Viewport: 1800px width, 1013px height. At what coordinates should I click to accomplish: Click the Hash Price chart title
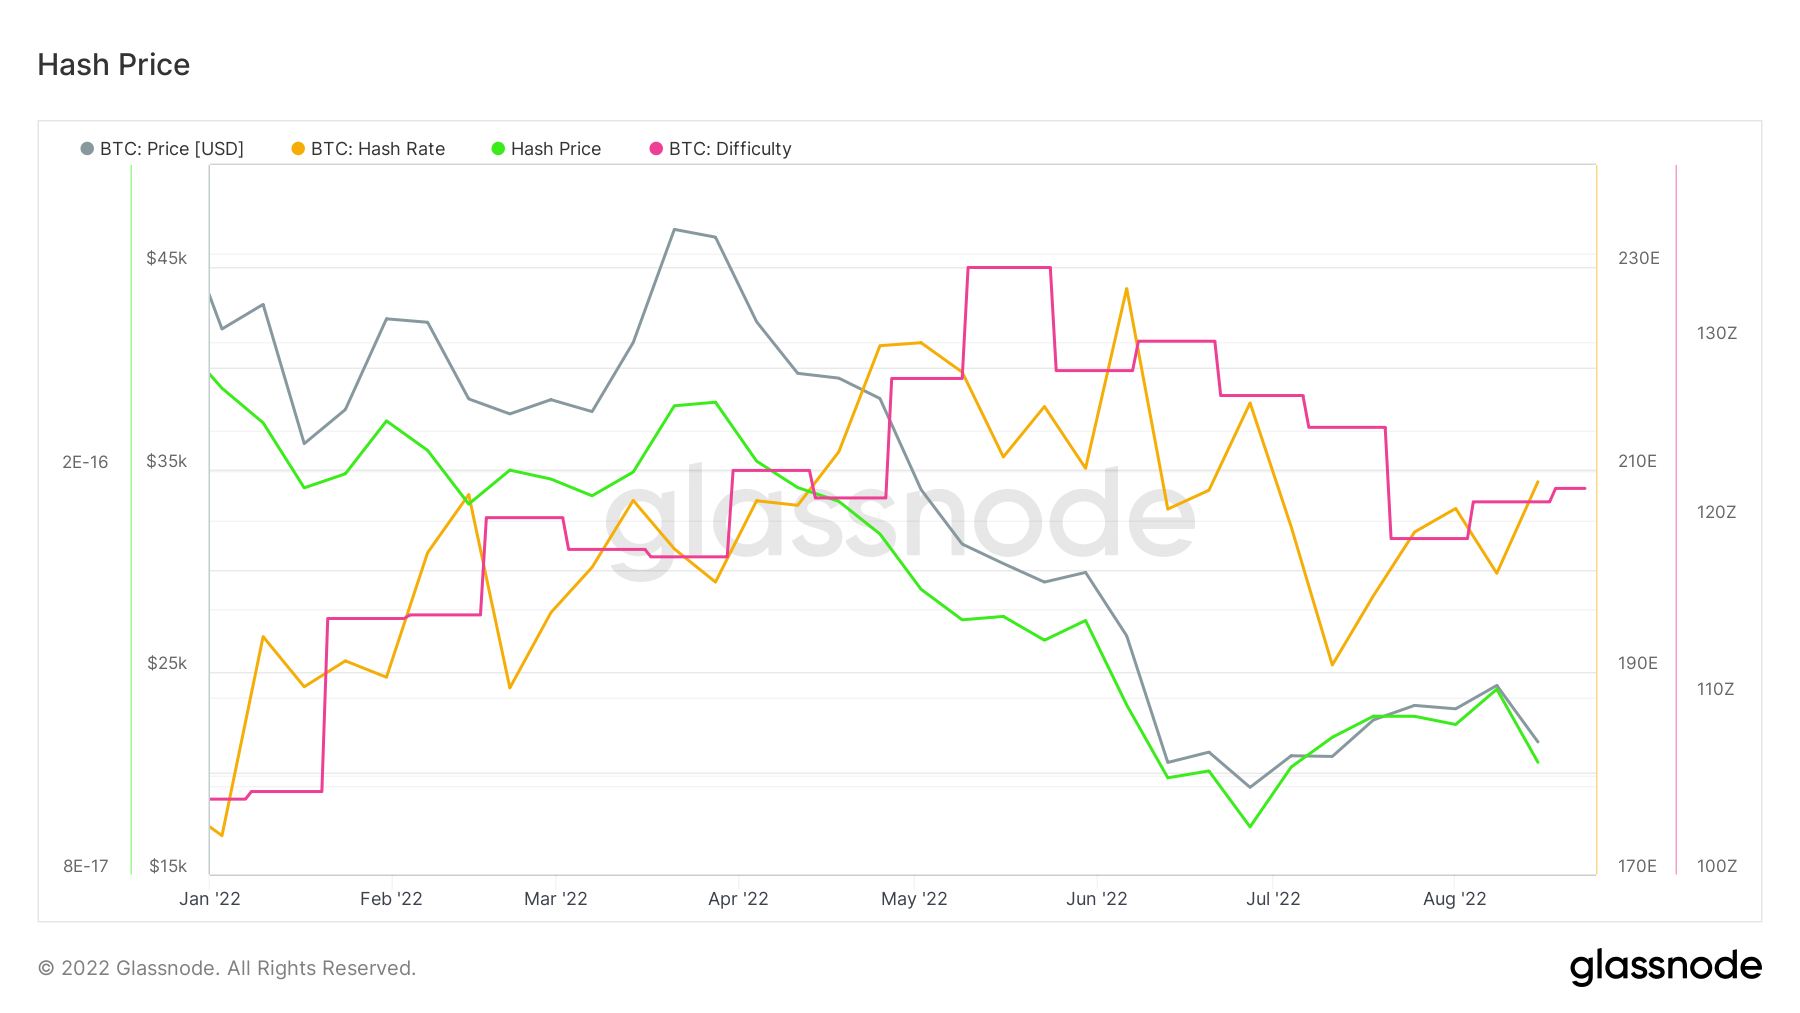click(114, 65)
